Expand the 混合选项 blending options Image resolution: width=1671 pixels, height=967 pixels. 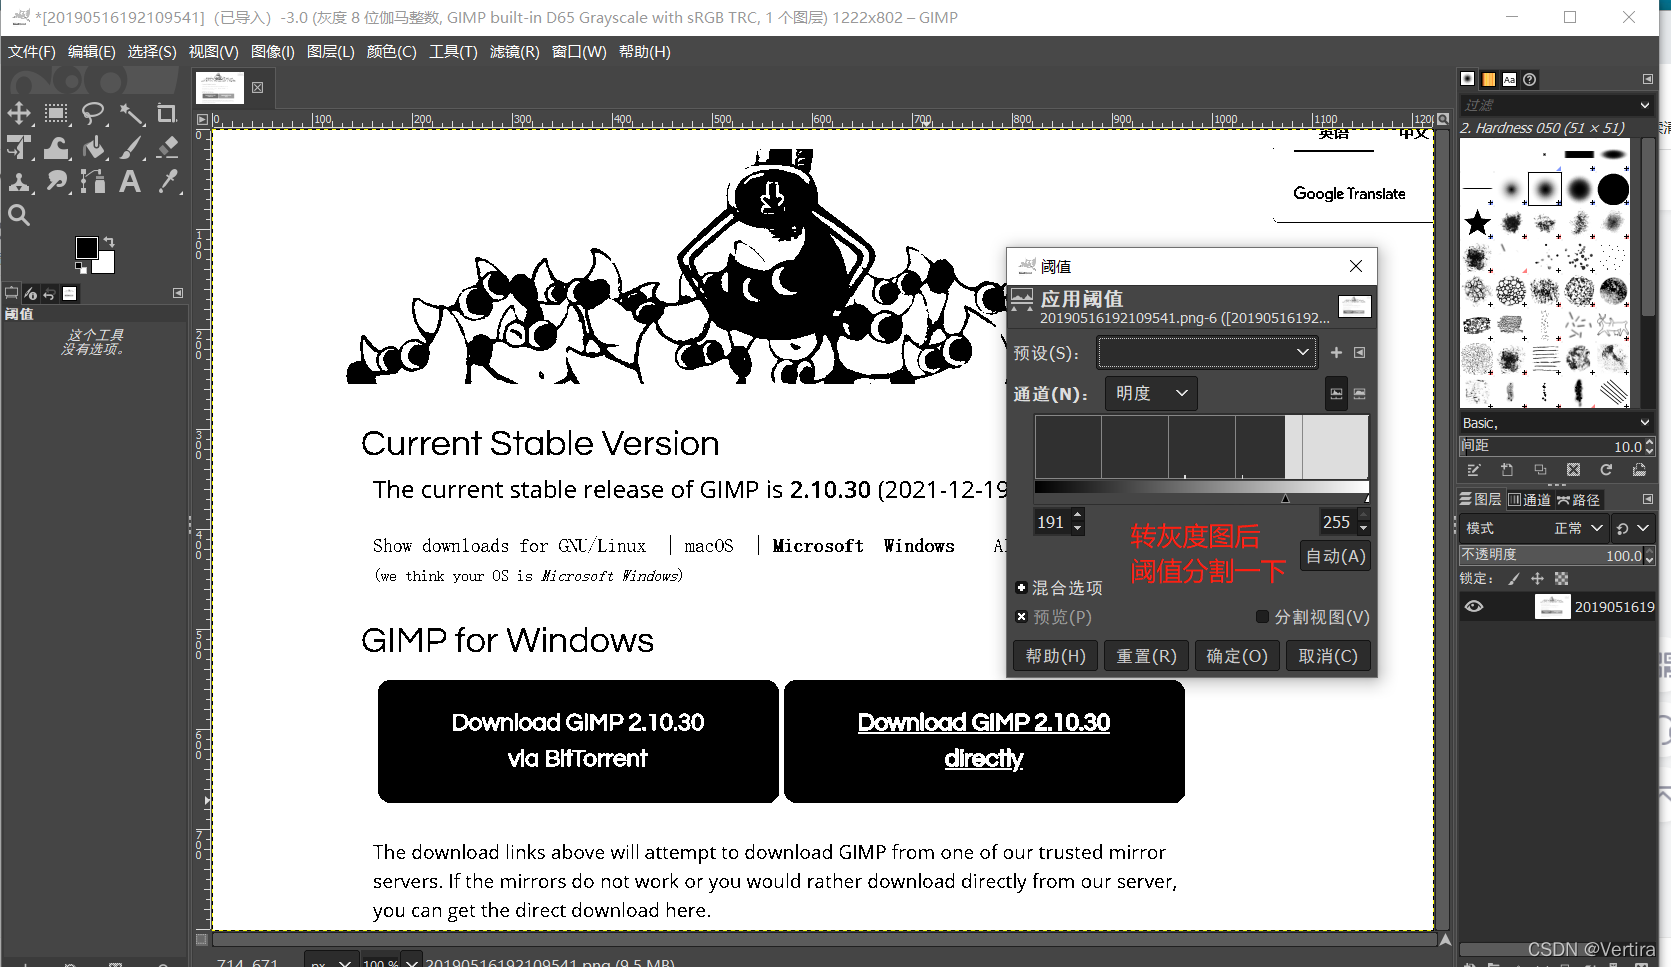[1021, 588]
